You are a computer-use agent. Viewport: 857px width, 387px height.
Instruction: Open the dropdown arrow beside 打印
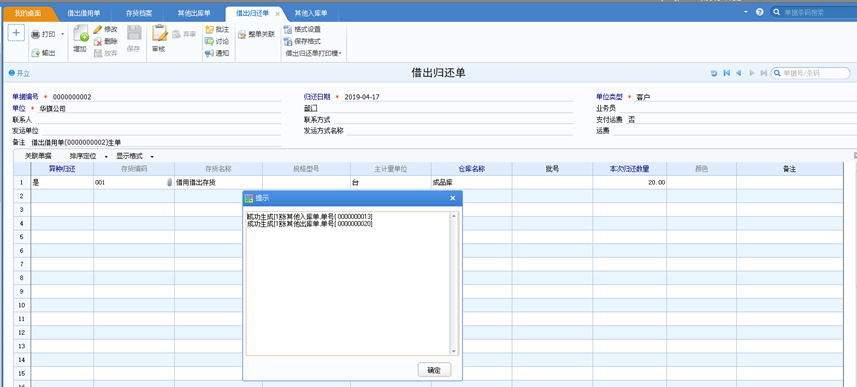click(62, 34)
